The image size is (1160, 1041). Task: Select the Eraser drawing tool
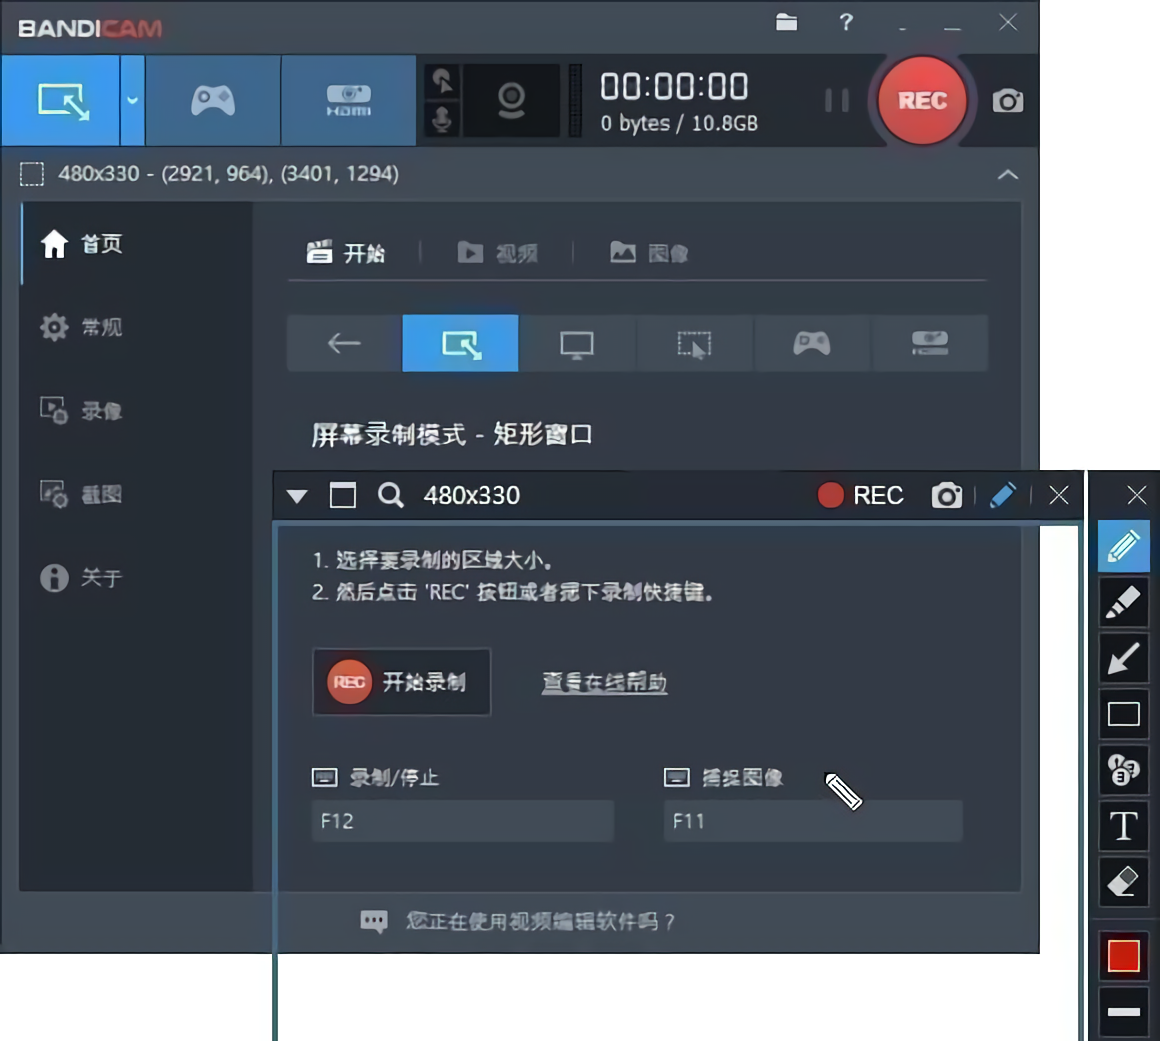[1123, 881]
